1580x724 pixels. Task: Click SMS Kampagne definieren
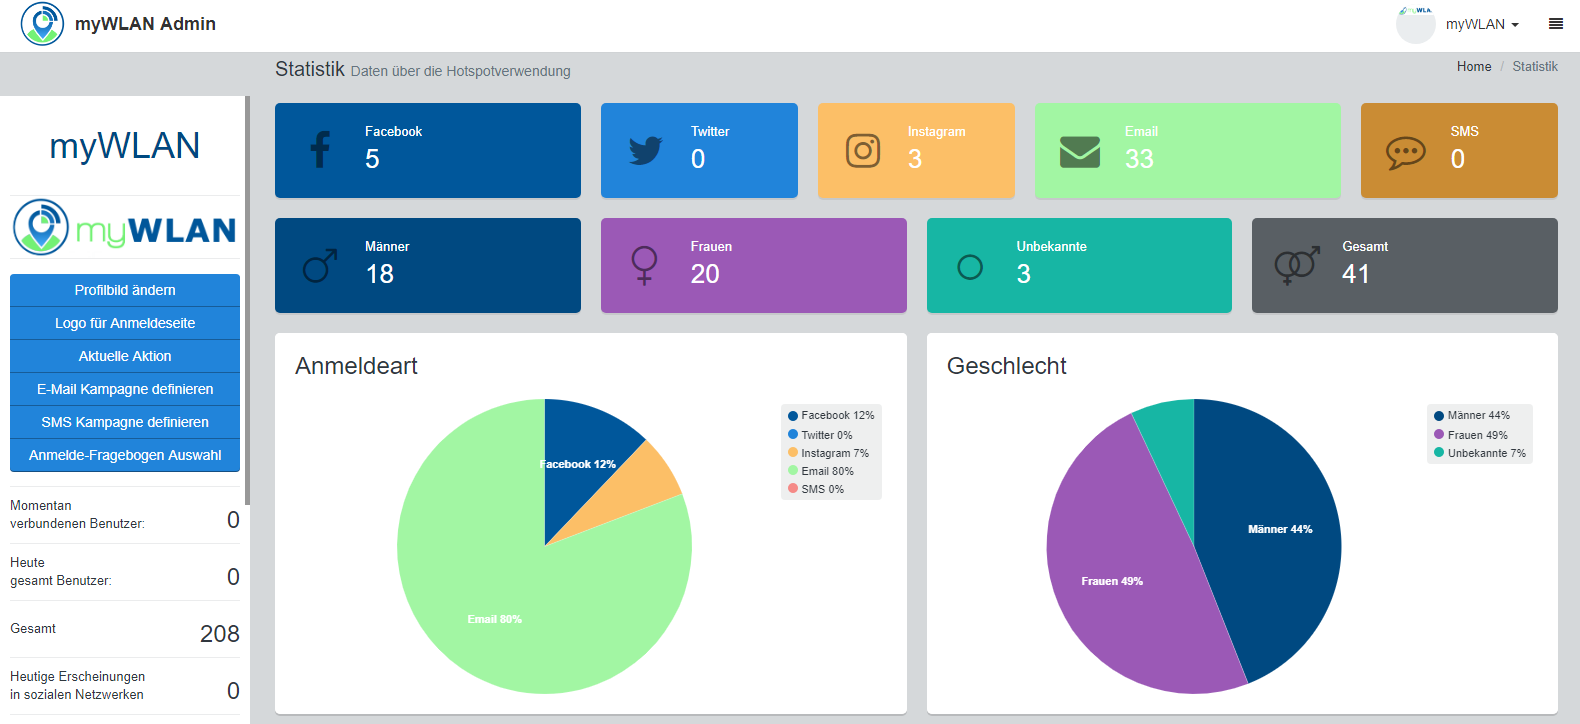coord(125,422)
